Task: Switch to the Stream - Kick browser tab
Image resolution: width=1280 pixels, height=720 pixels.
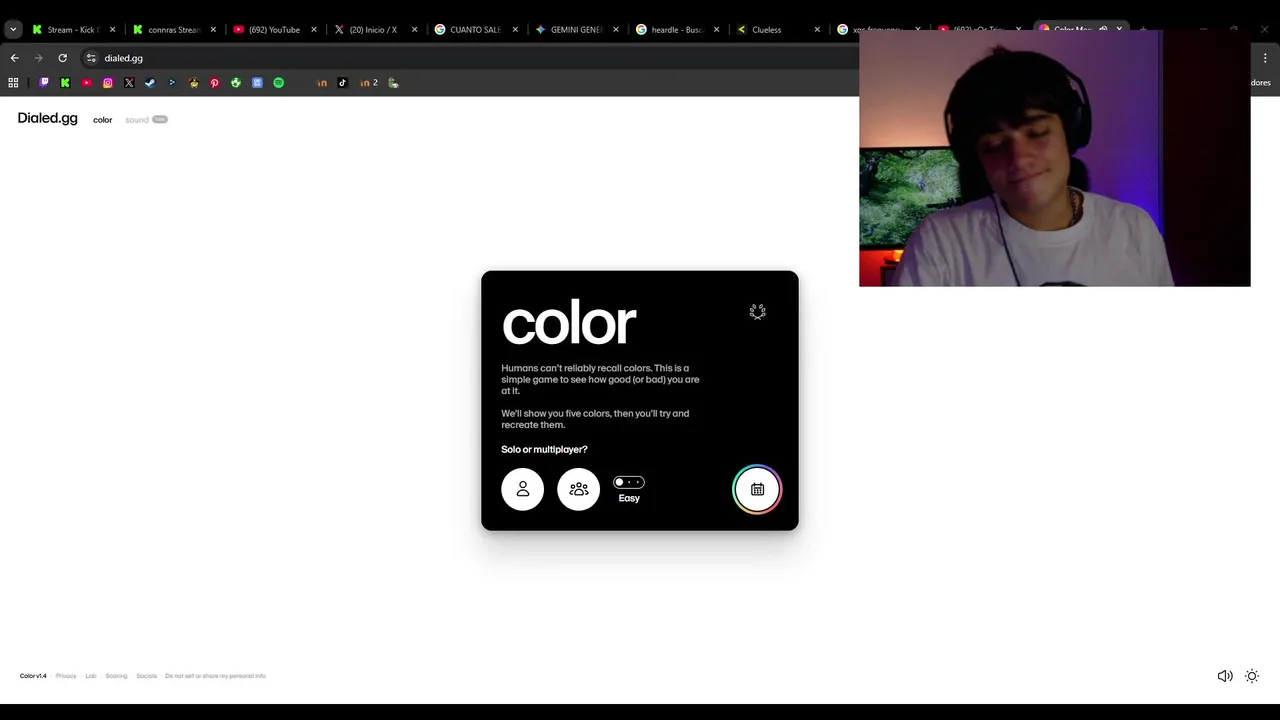Action: click(72, 29)
